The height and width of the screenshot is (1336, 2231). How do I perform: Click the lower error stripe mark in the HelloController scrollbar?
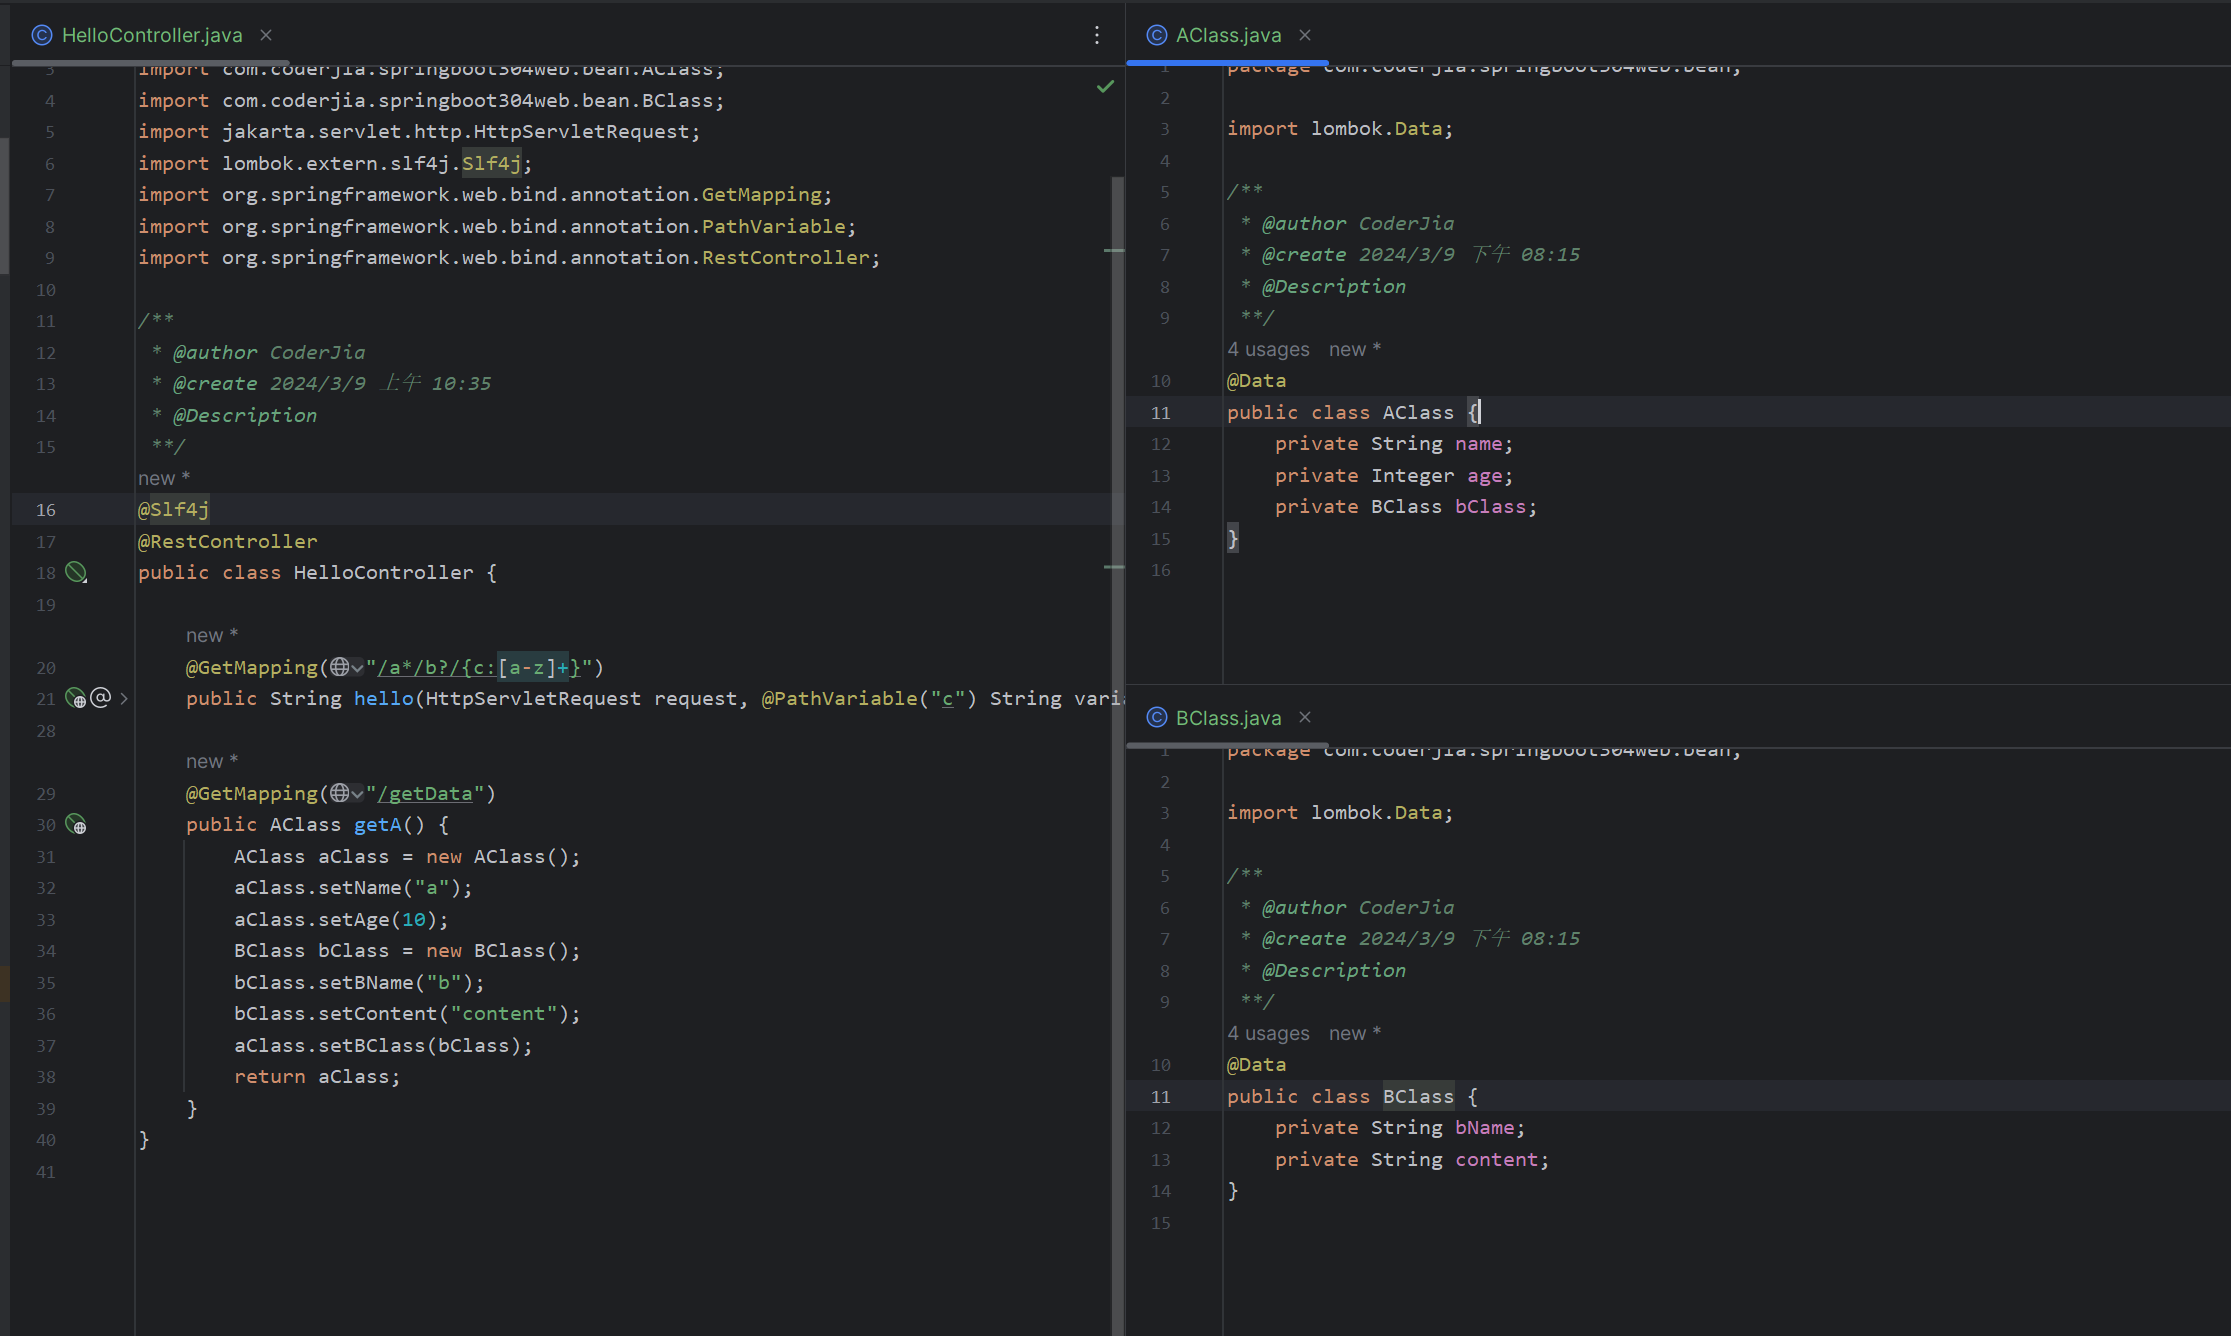click(x=1114, y=567)
